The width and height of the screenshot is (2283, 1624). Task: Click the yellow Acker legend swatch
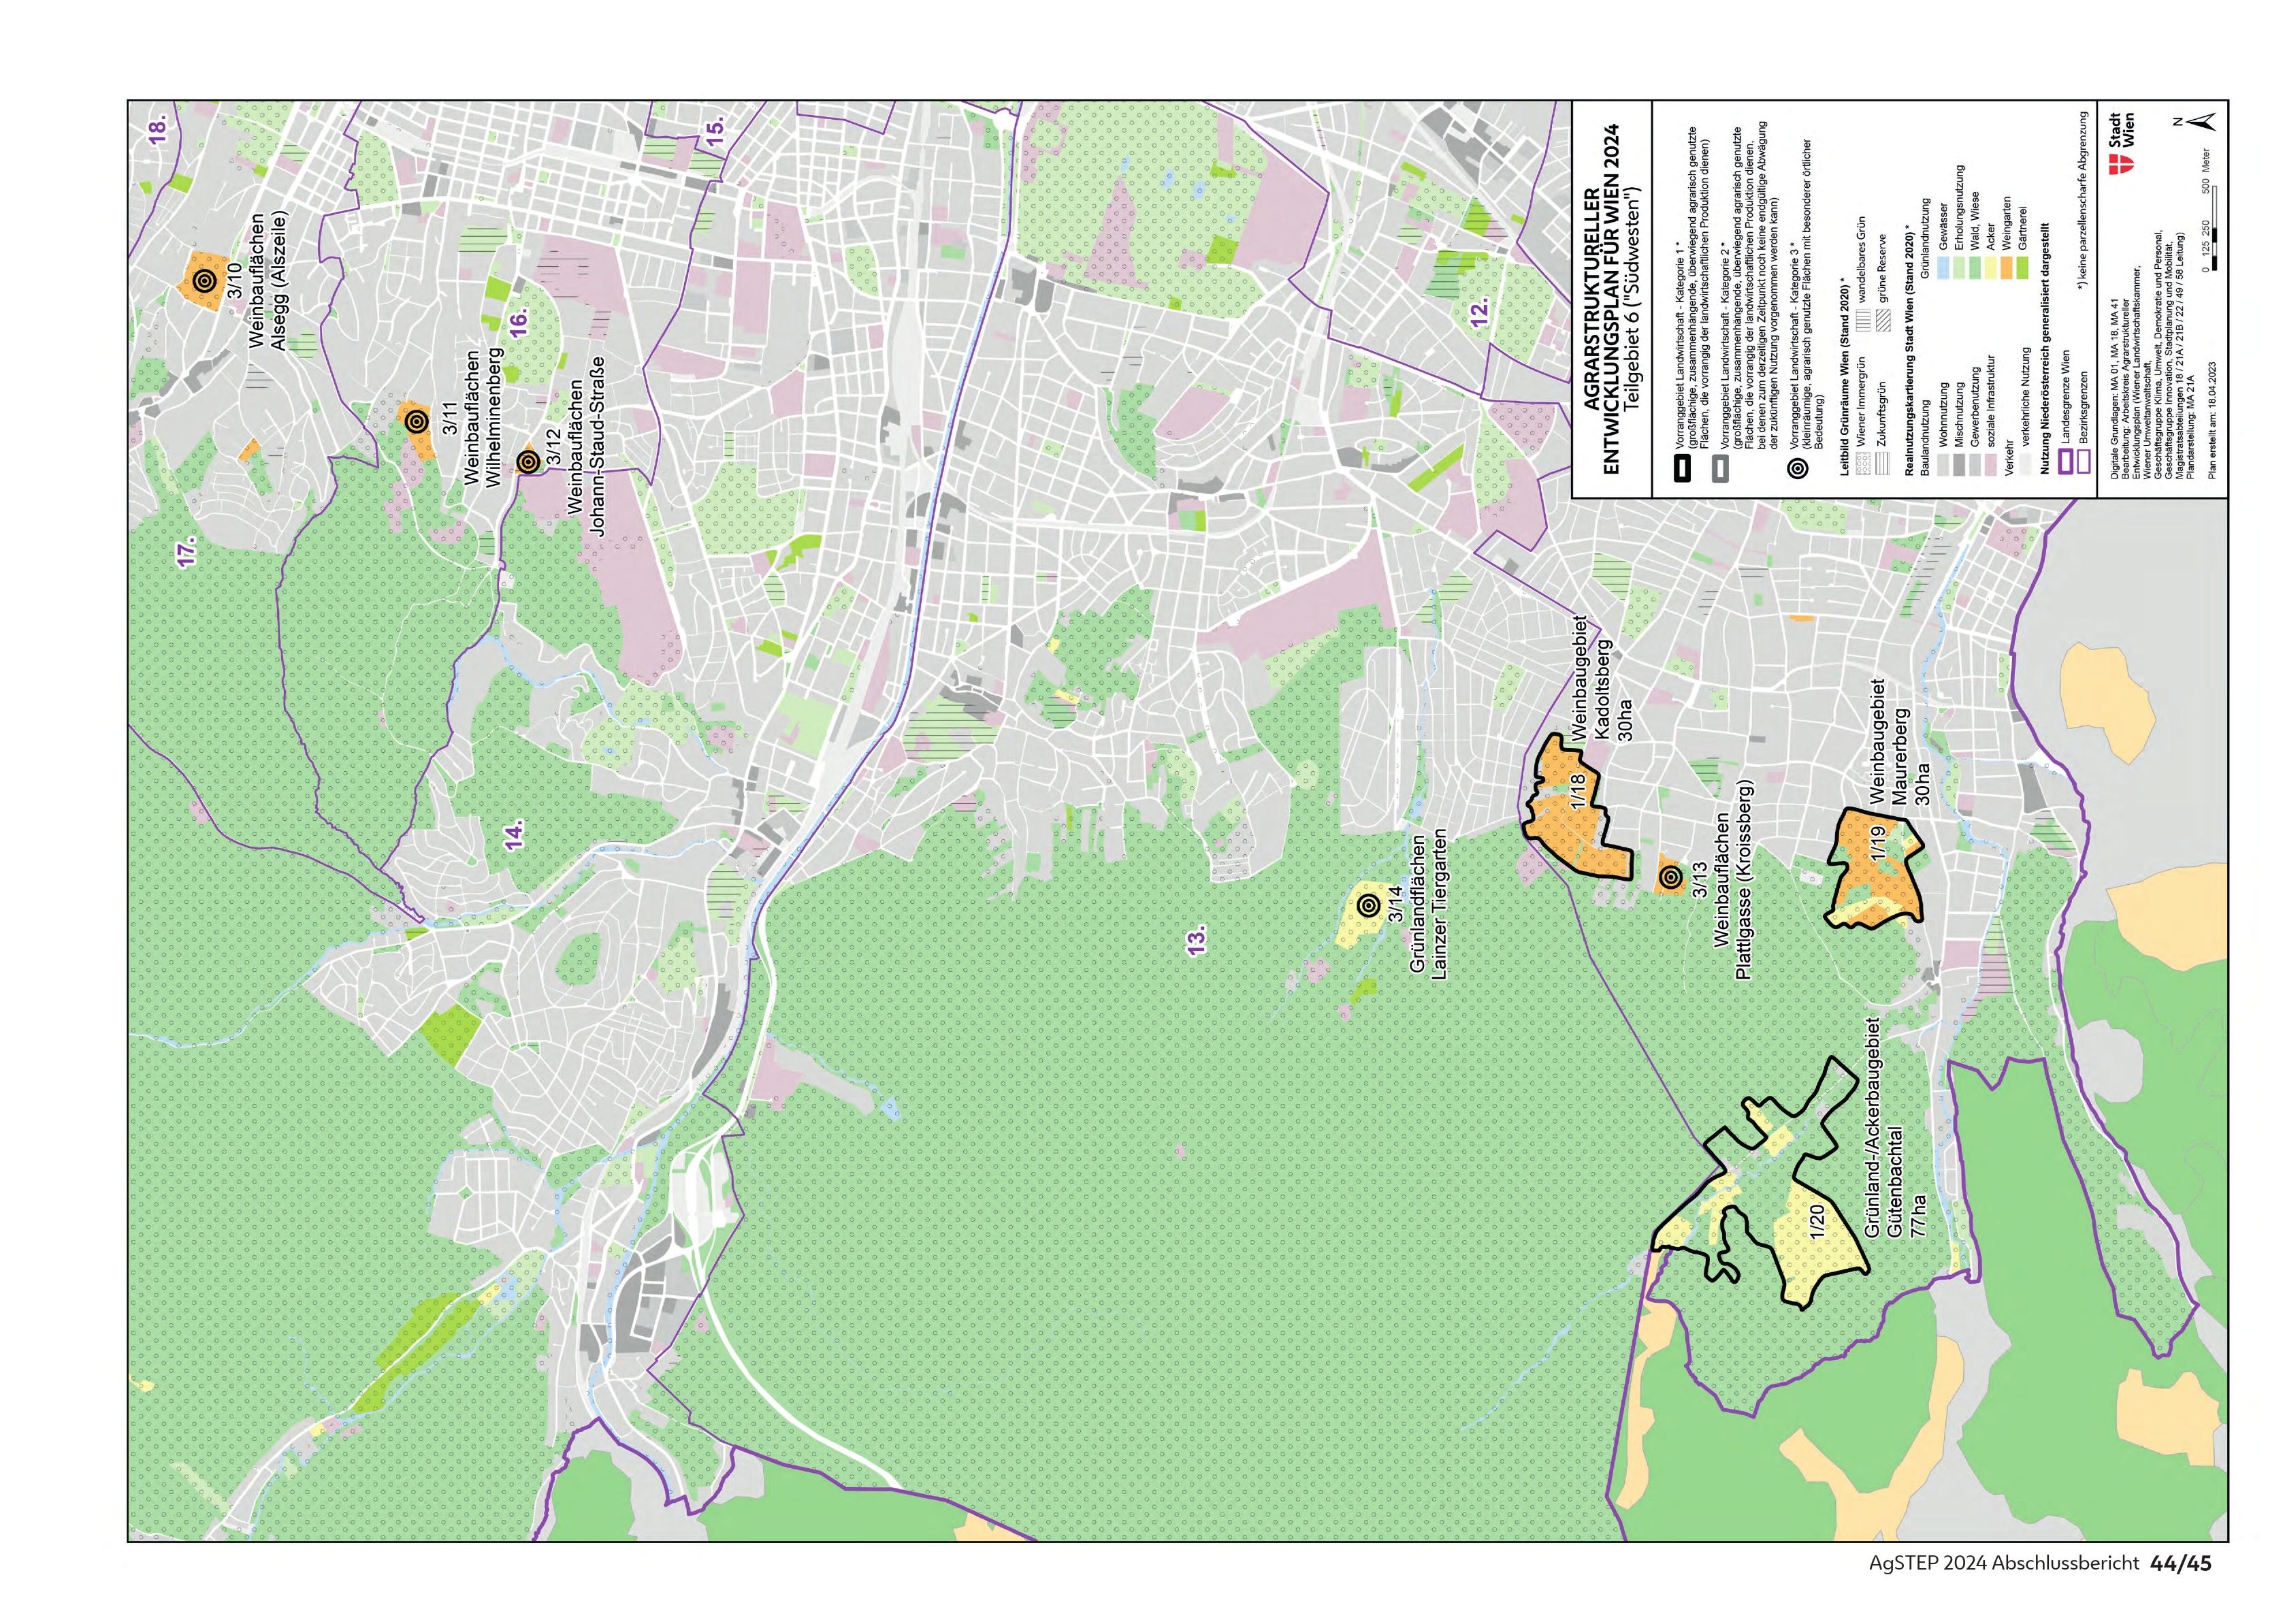(1991, 268)
